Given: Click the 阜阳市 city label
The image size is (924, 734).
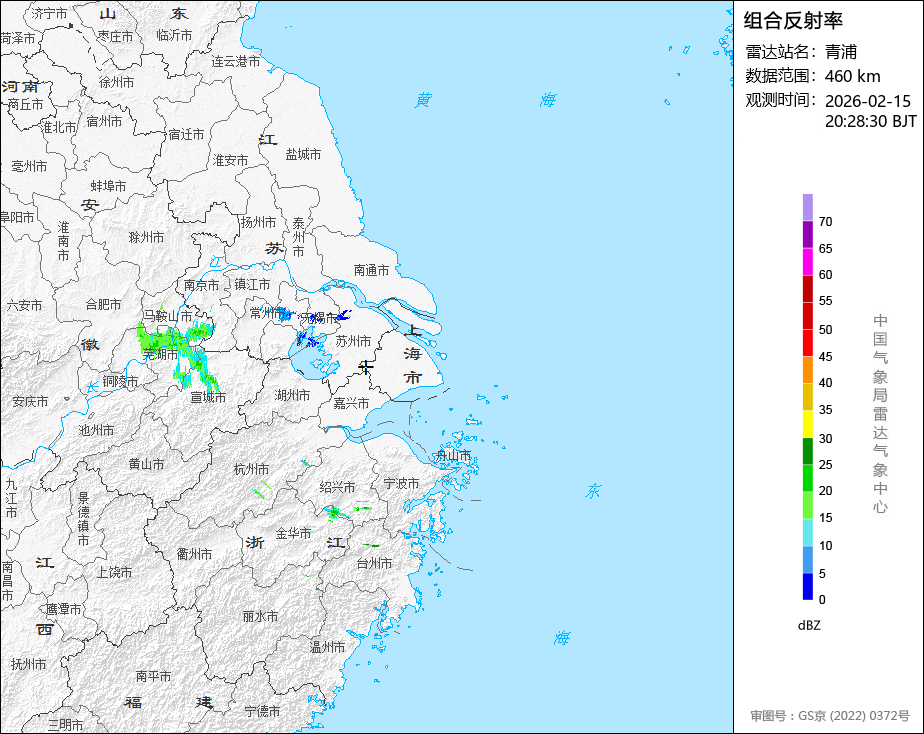Looking at the screenshot, I should pyautogui.click(x=17, y=217).
